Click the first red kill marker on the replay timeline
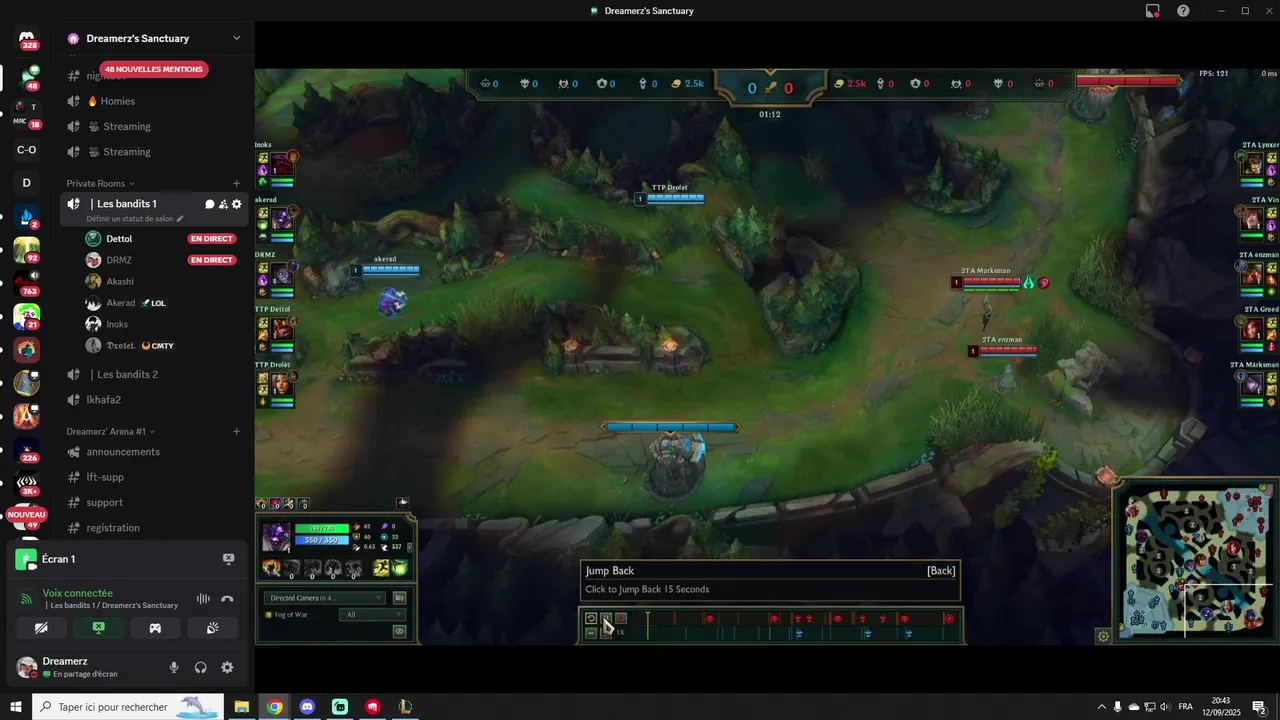The image size is (1280, 720). (x=709, y=619)
